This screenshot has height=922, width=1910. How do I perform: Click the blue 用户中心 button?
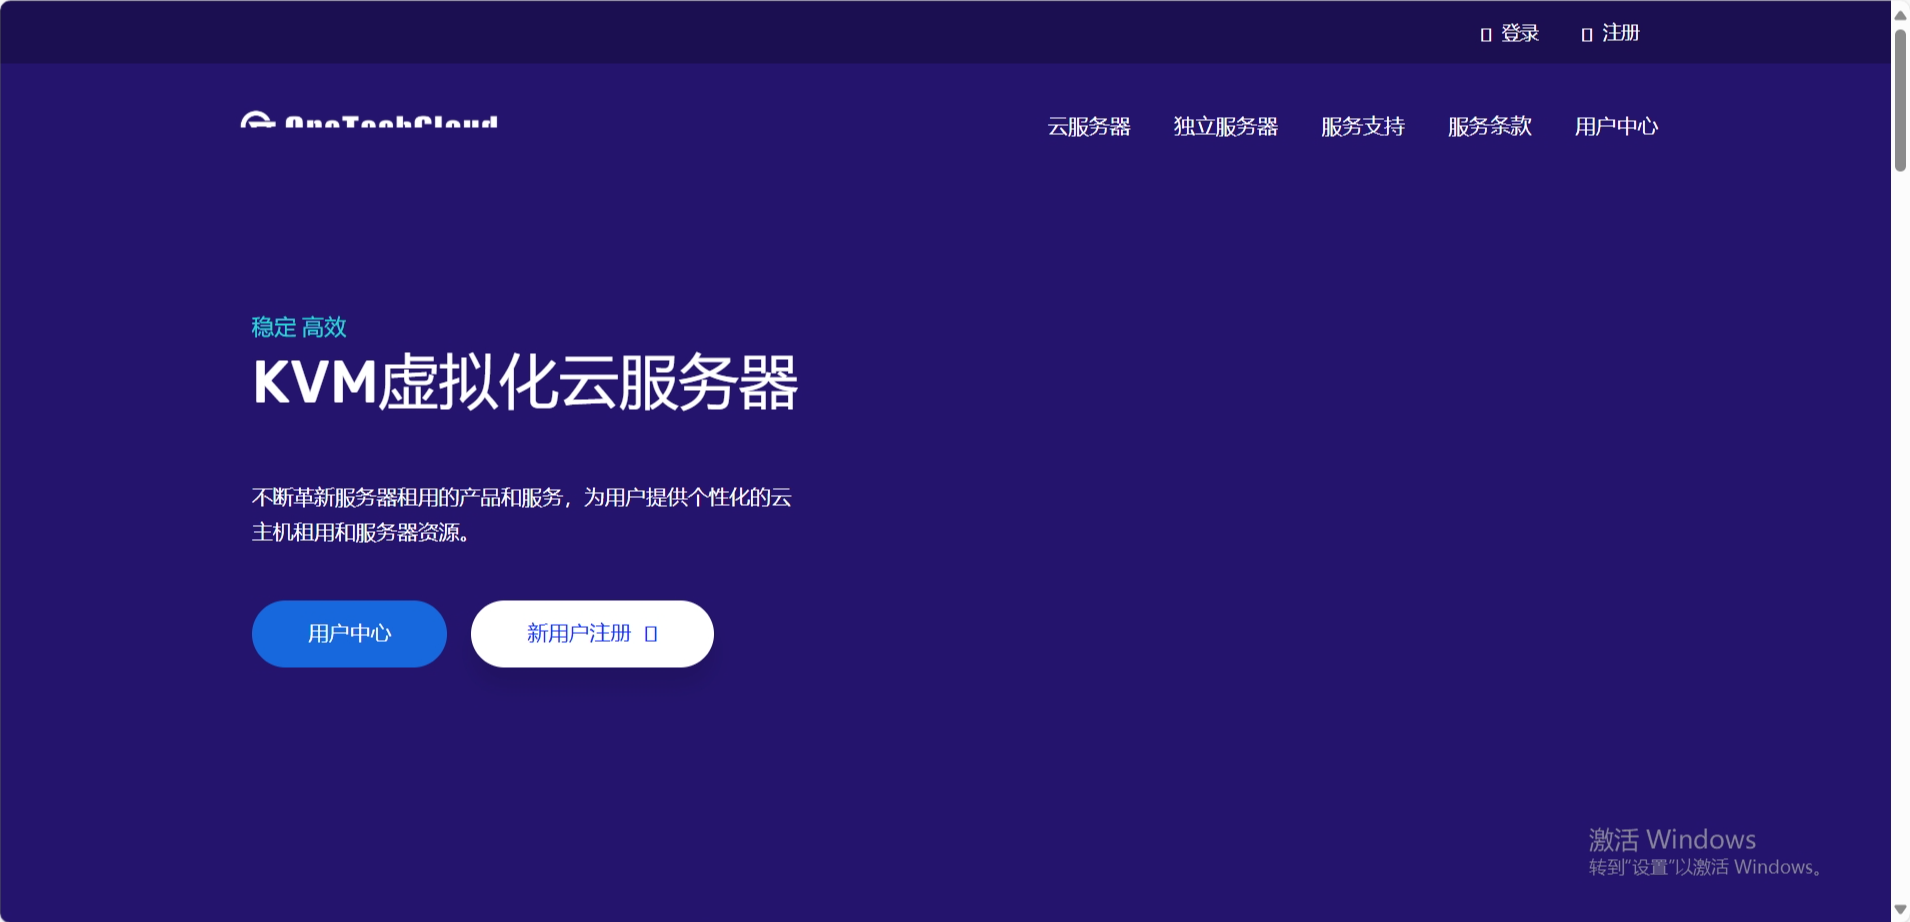click(x=349, y=633)
